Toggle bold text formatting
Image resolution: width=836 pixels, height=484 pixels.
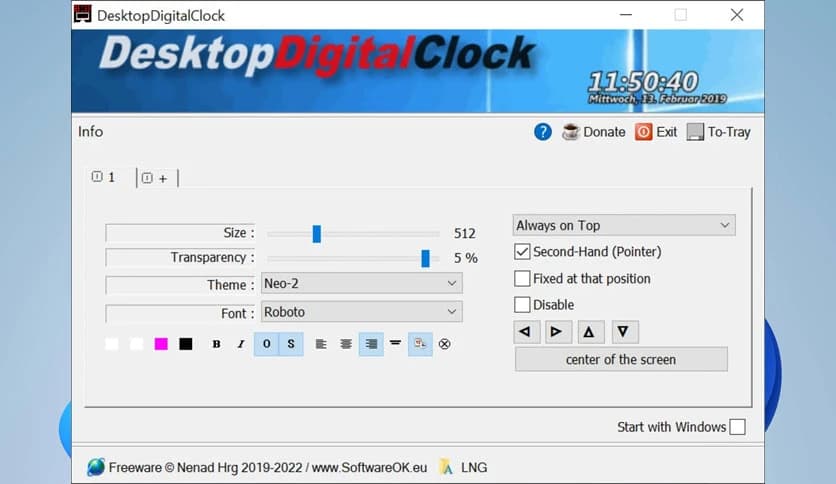pos(216,344)
